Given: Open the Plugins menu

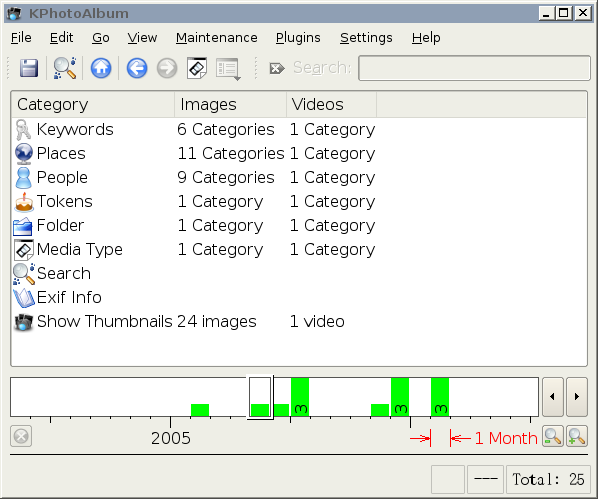Looking at the screenshot, I should [298, 38].
